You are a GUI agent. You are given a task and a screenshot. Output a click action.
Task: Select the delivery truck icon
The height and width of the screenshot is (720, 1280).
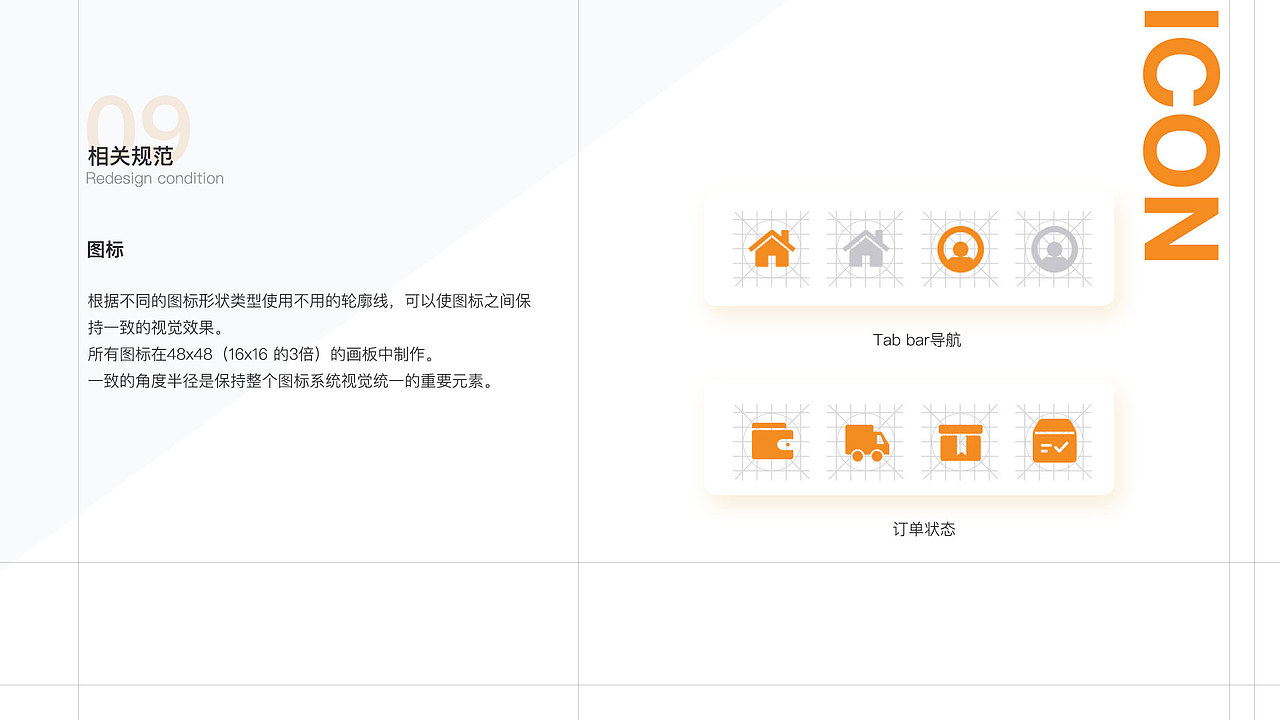[x=865, y=440]
